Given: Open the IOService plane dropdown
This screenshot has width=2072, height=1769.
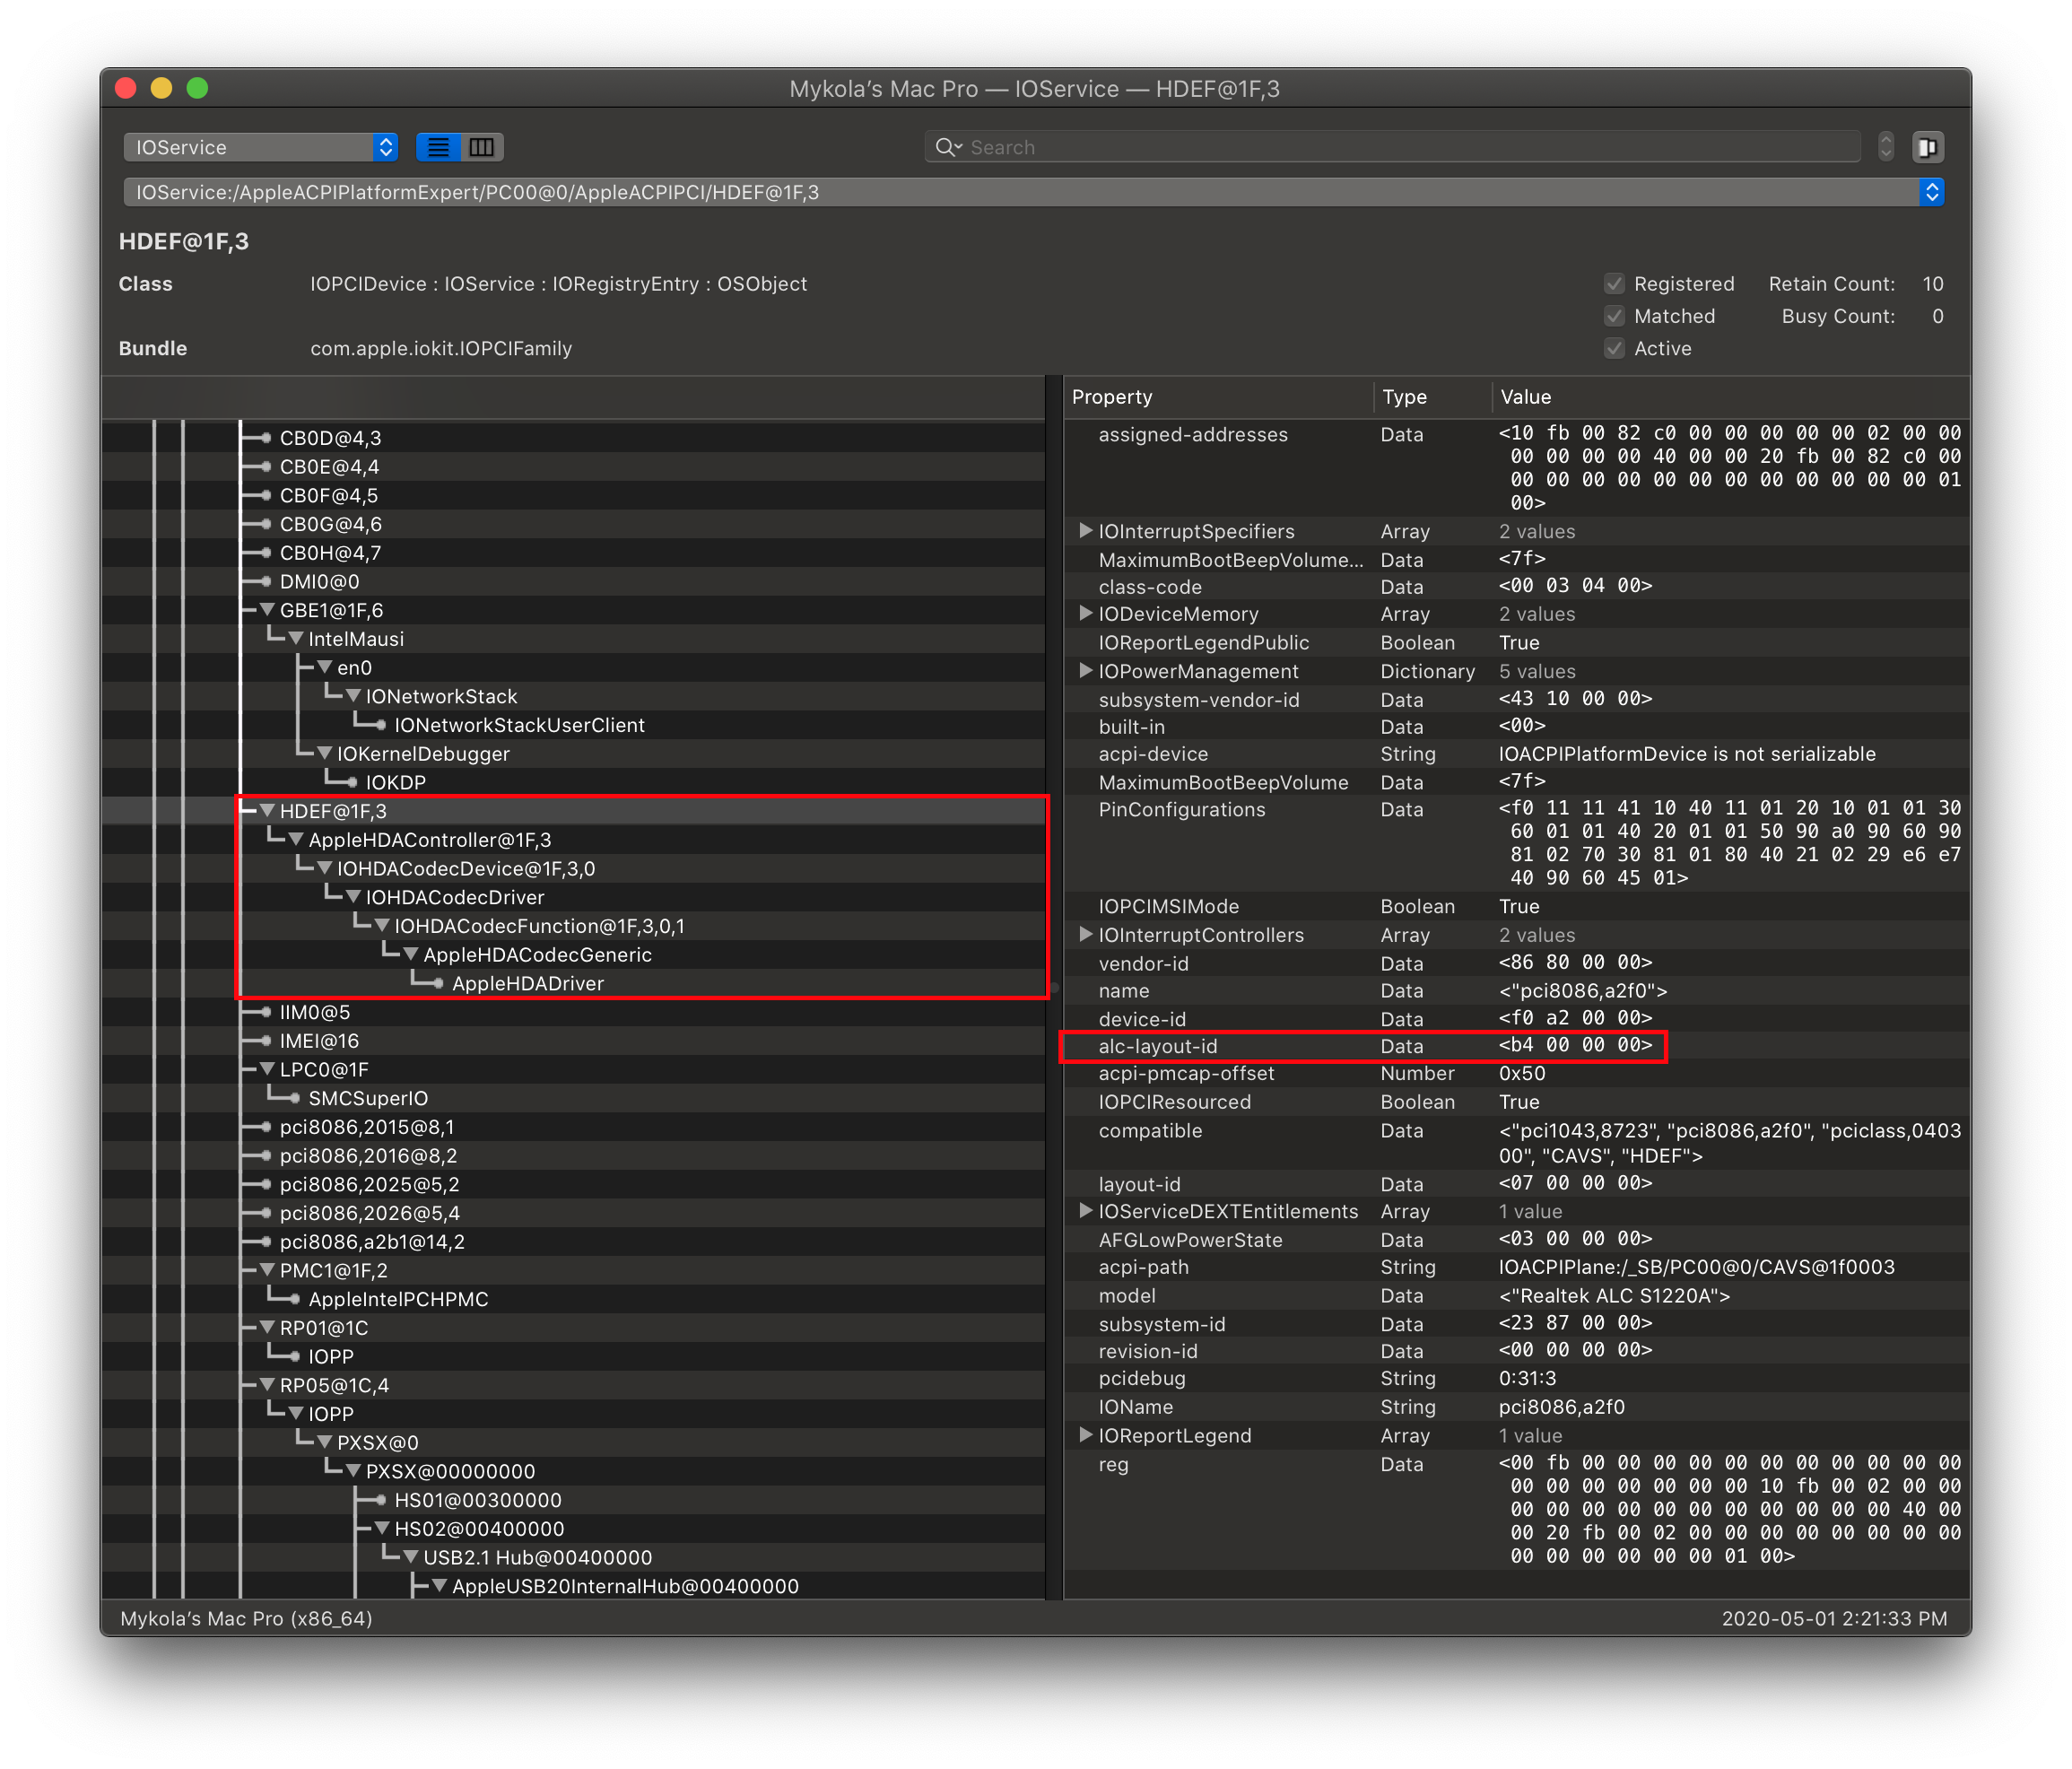Looking at the screenshot, I should [x=260, y=147].
